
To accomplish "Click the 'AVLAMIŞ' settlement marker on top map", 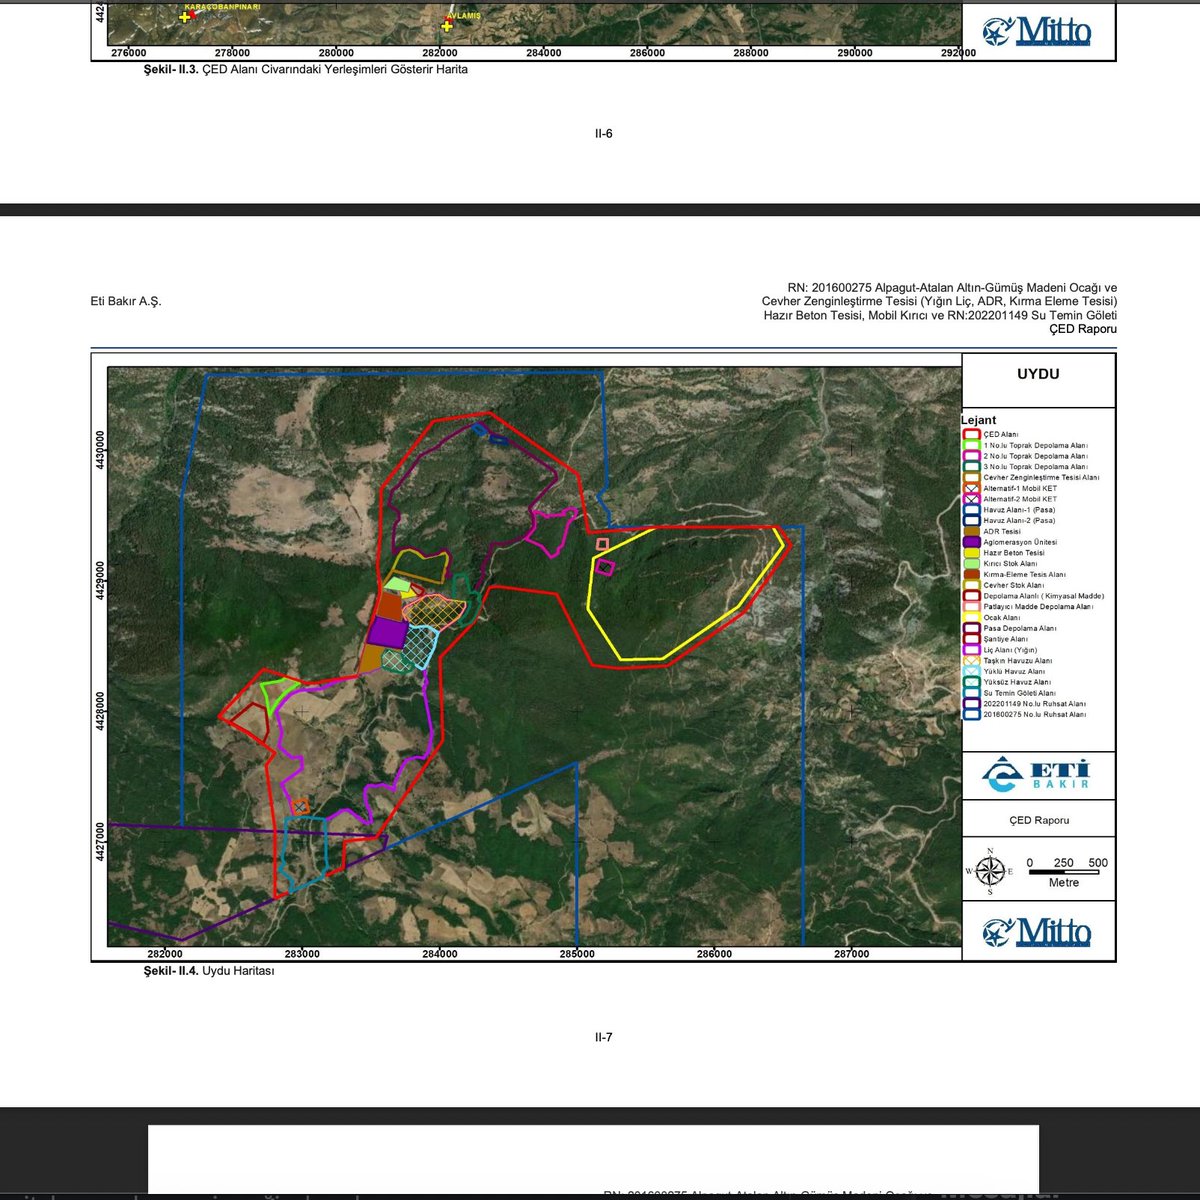I will [x=447, y=26].
